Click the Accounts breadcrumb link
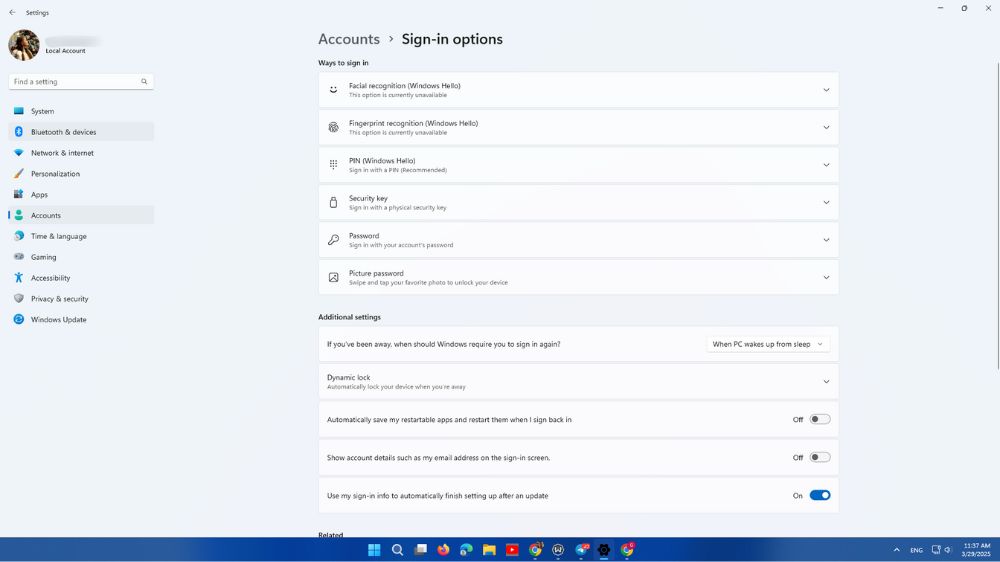This screenshot has height=562, width=1000. point(349,39)
